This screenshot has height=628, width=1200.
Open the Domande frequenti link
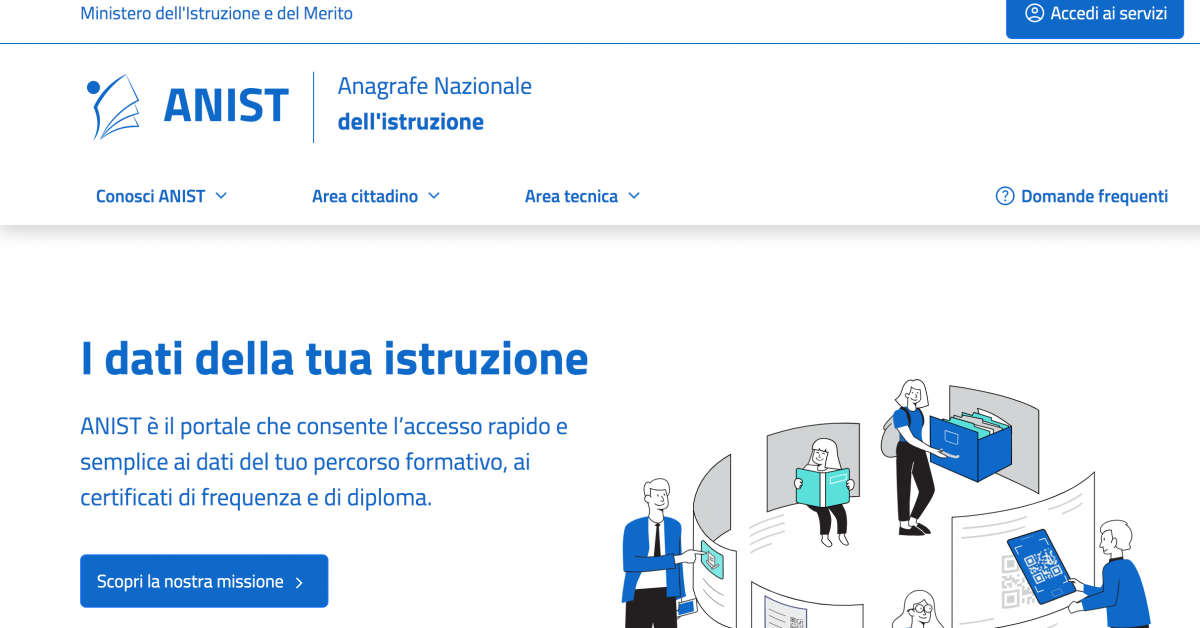pos(1082,196)
